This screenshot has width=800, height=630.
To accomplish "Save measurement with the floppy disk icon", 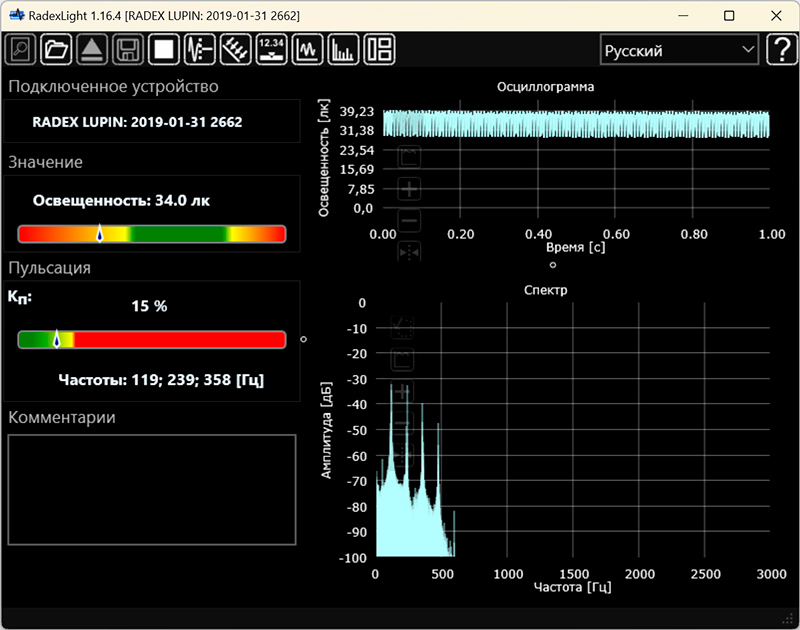I will [127, 49].
